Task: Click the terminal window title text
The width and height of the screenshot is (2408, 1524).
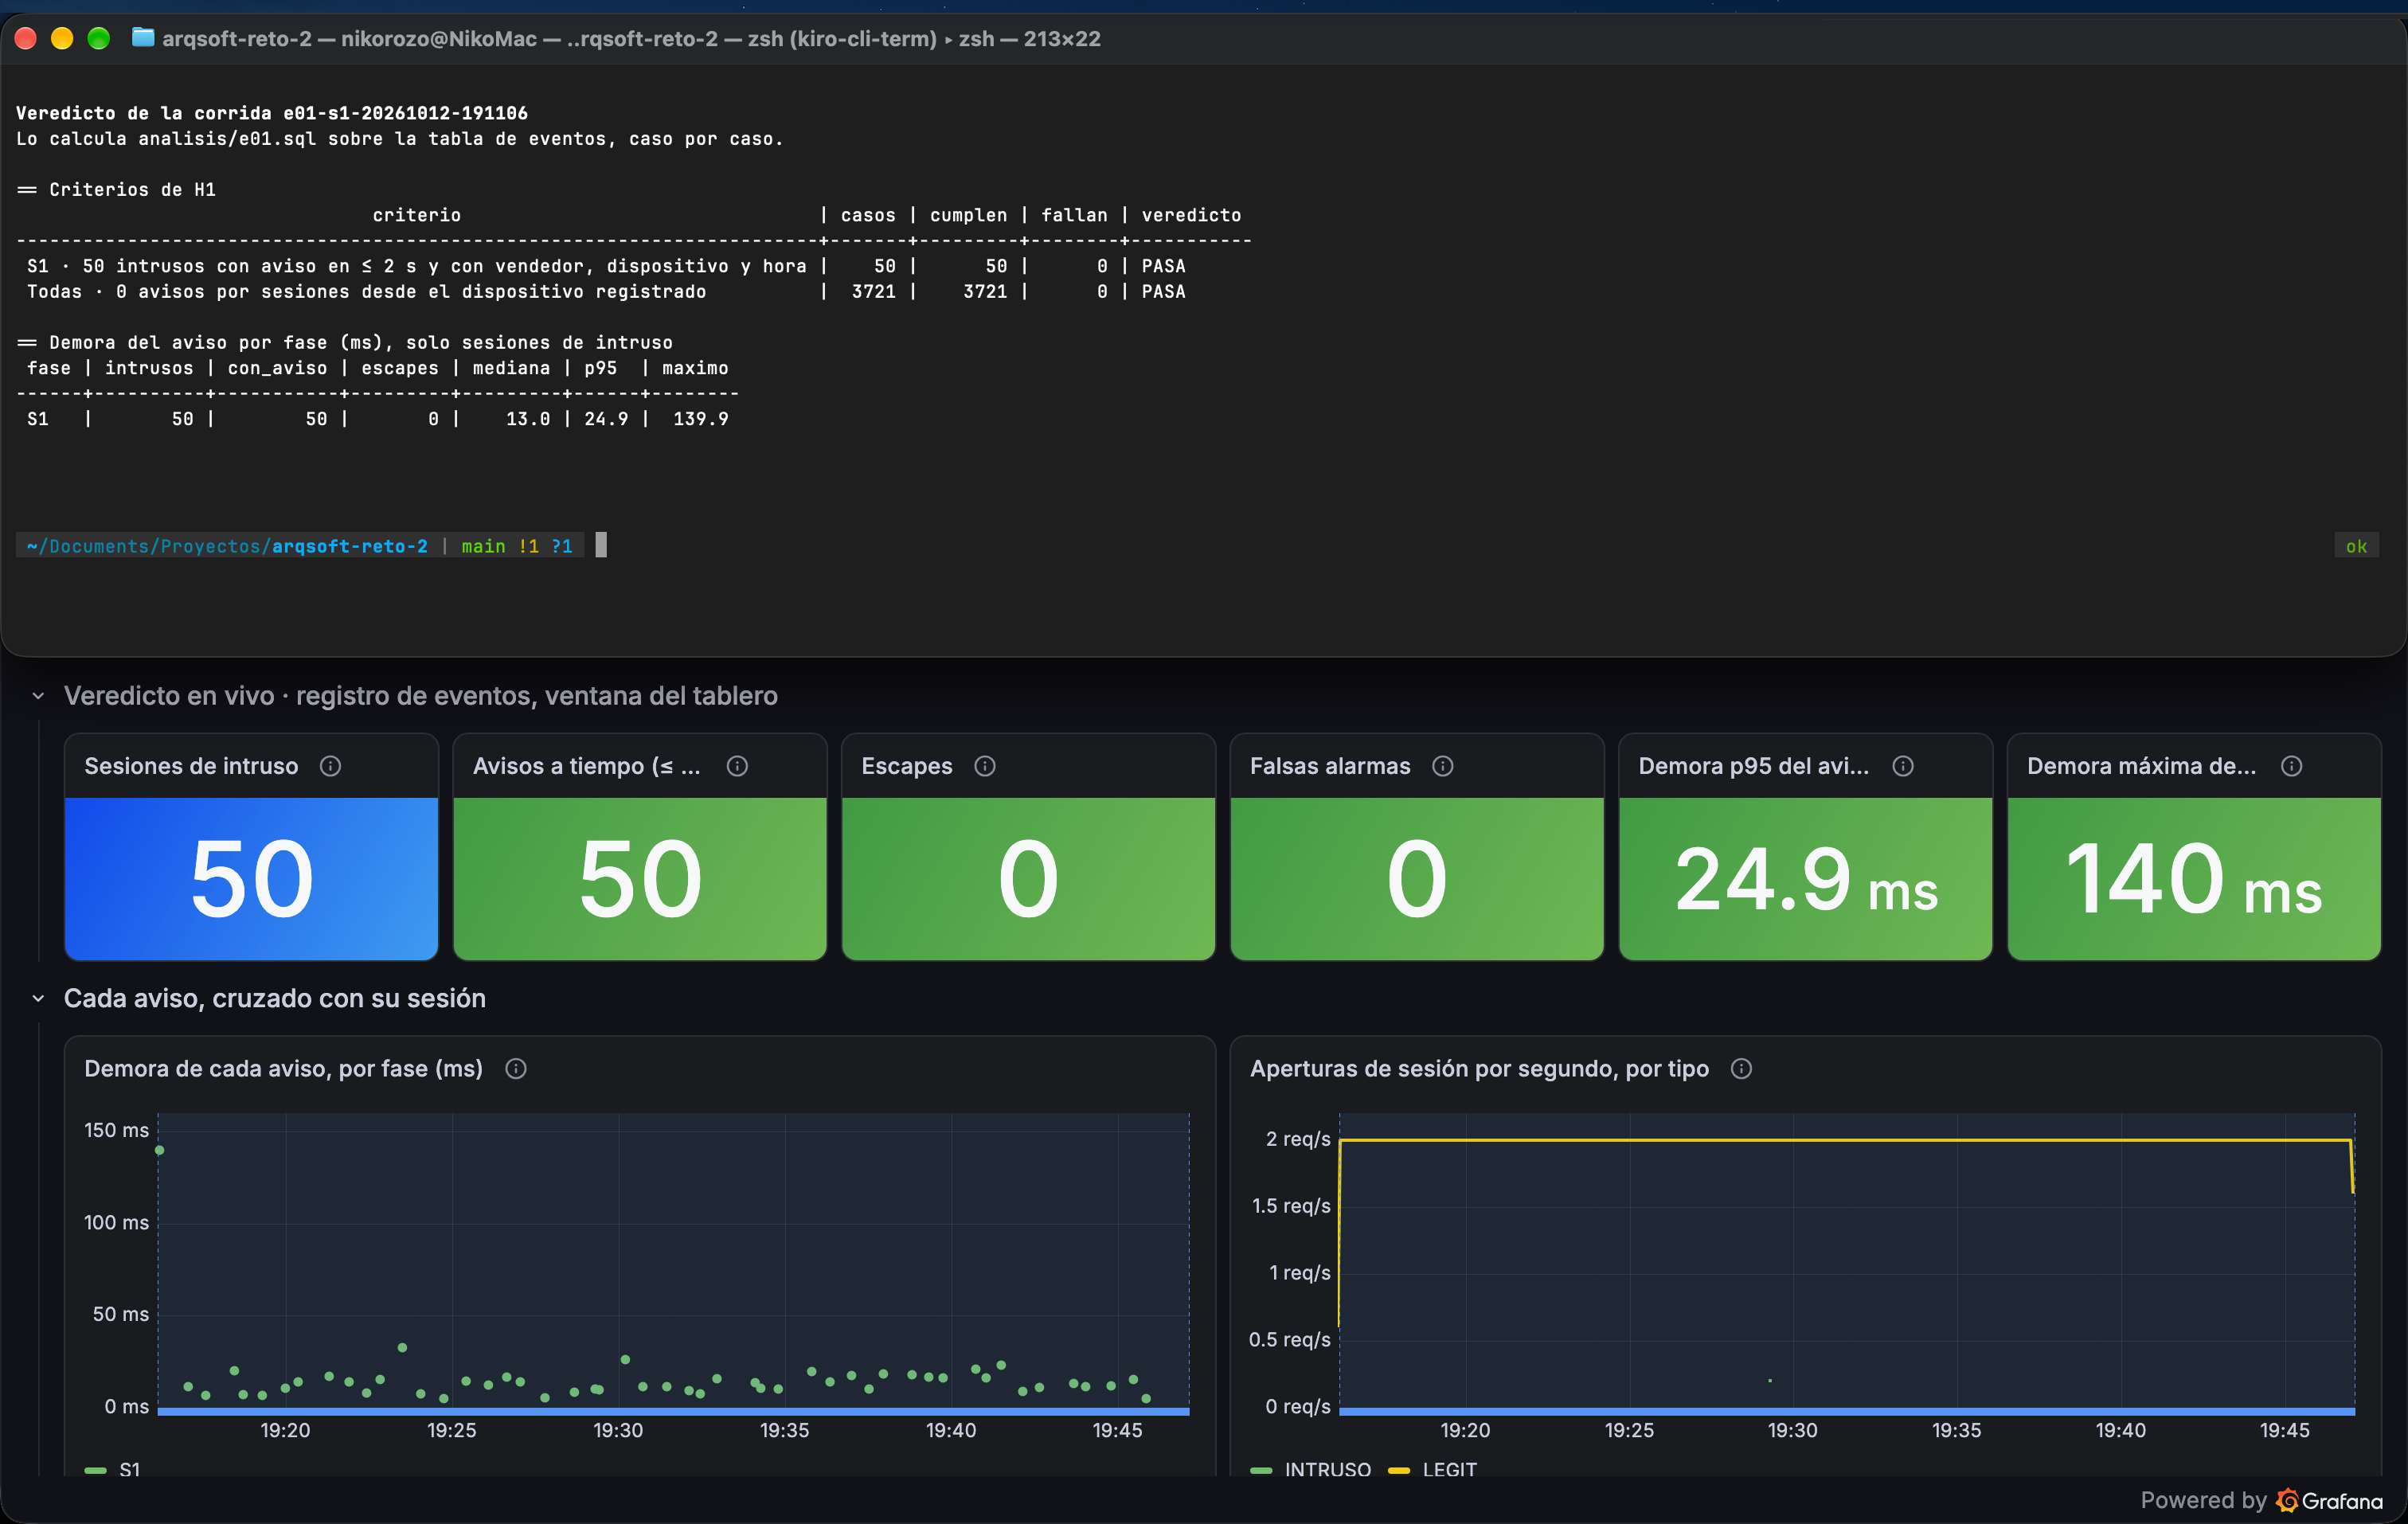Action: point(631,39)
